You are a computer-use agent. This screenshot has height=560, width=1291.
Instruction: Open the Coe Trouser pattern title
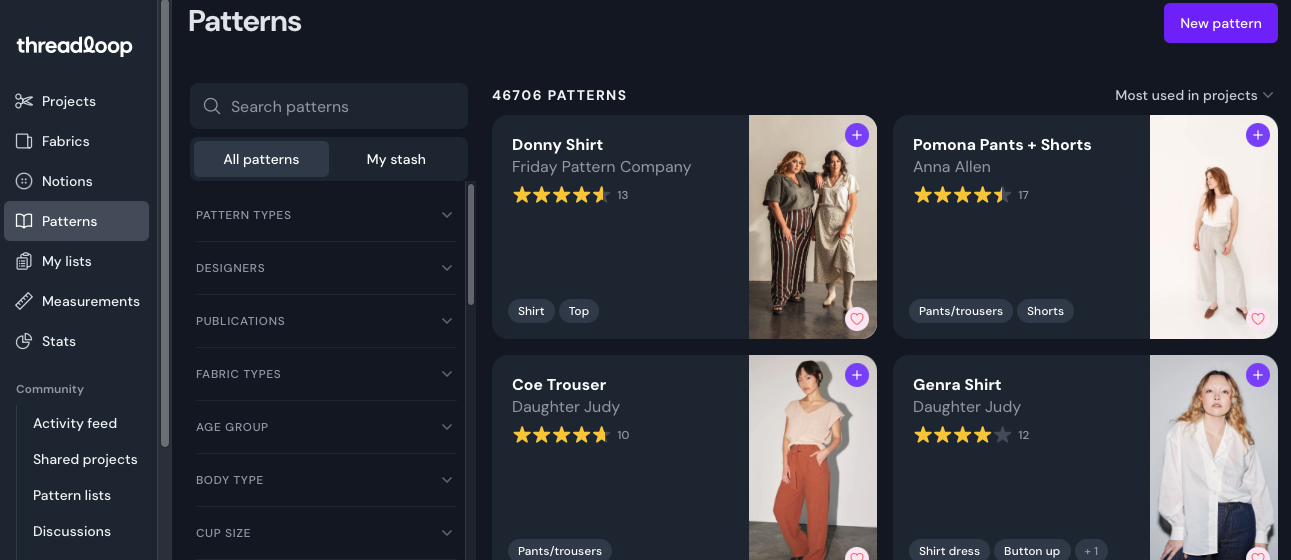[559, 385]
